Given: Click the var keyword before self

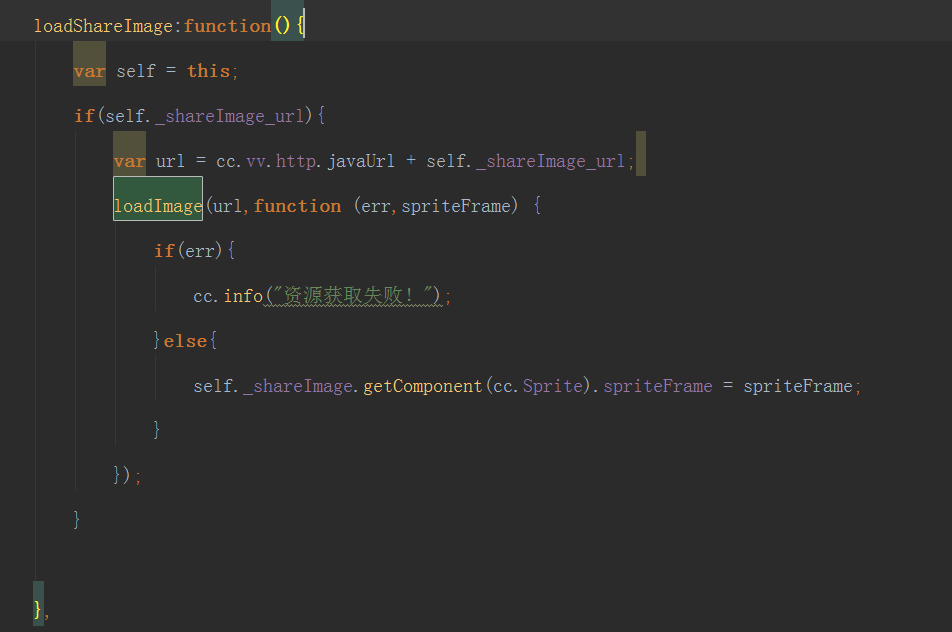Looking at the screenshot, I should click(89, 71).
